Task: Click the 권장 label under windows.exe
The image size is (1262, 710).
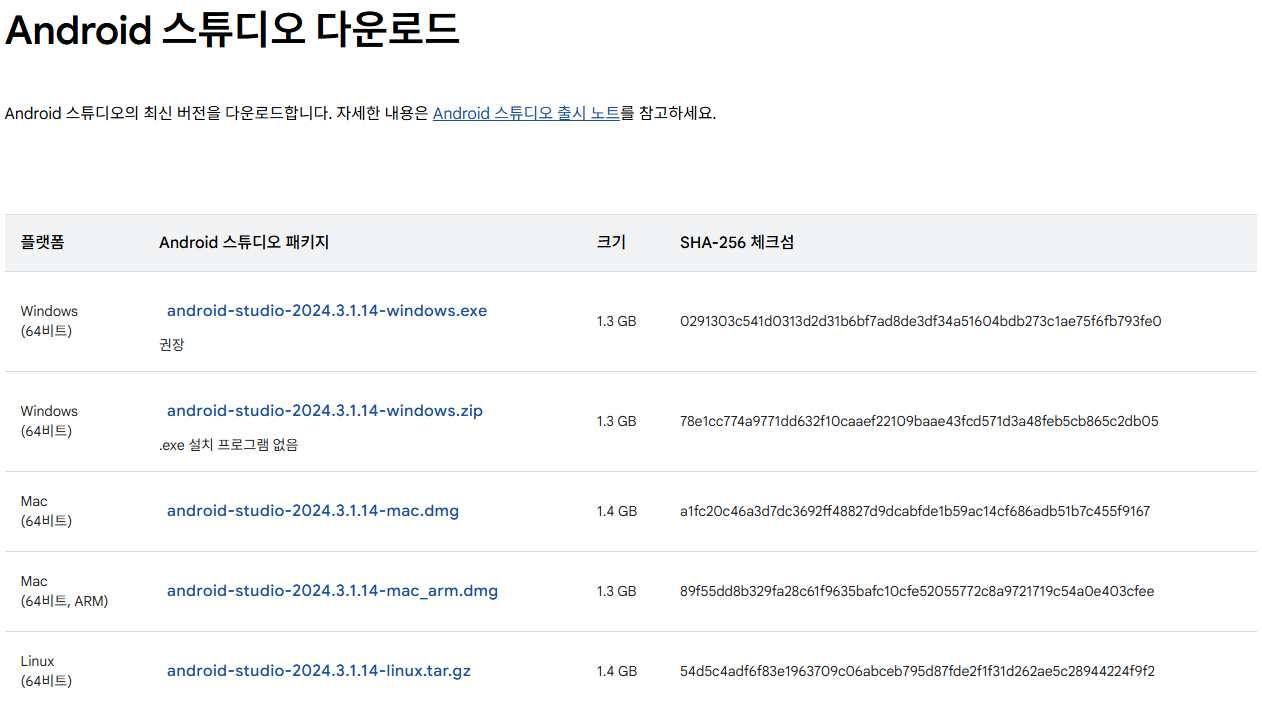Action: click(x=172, y=345)
